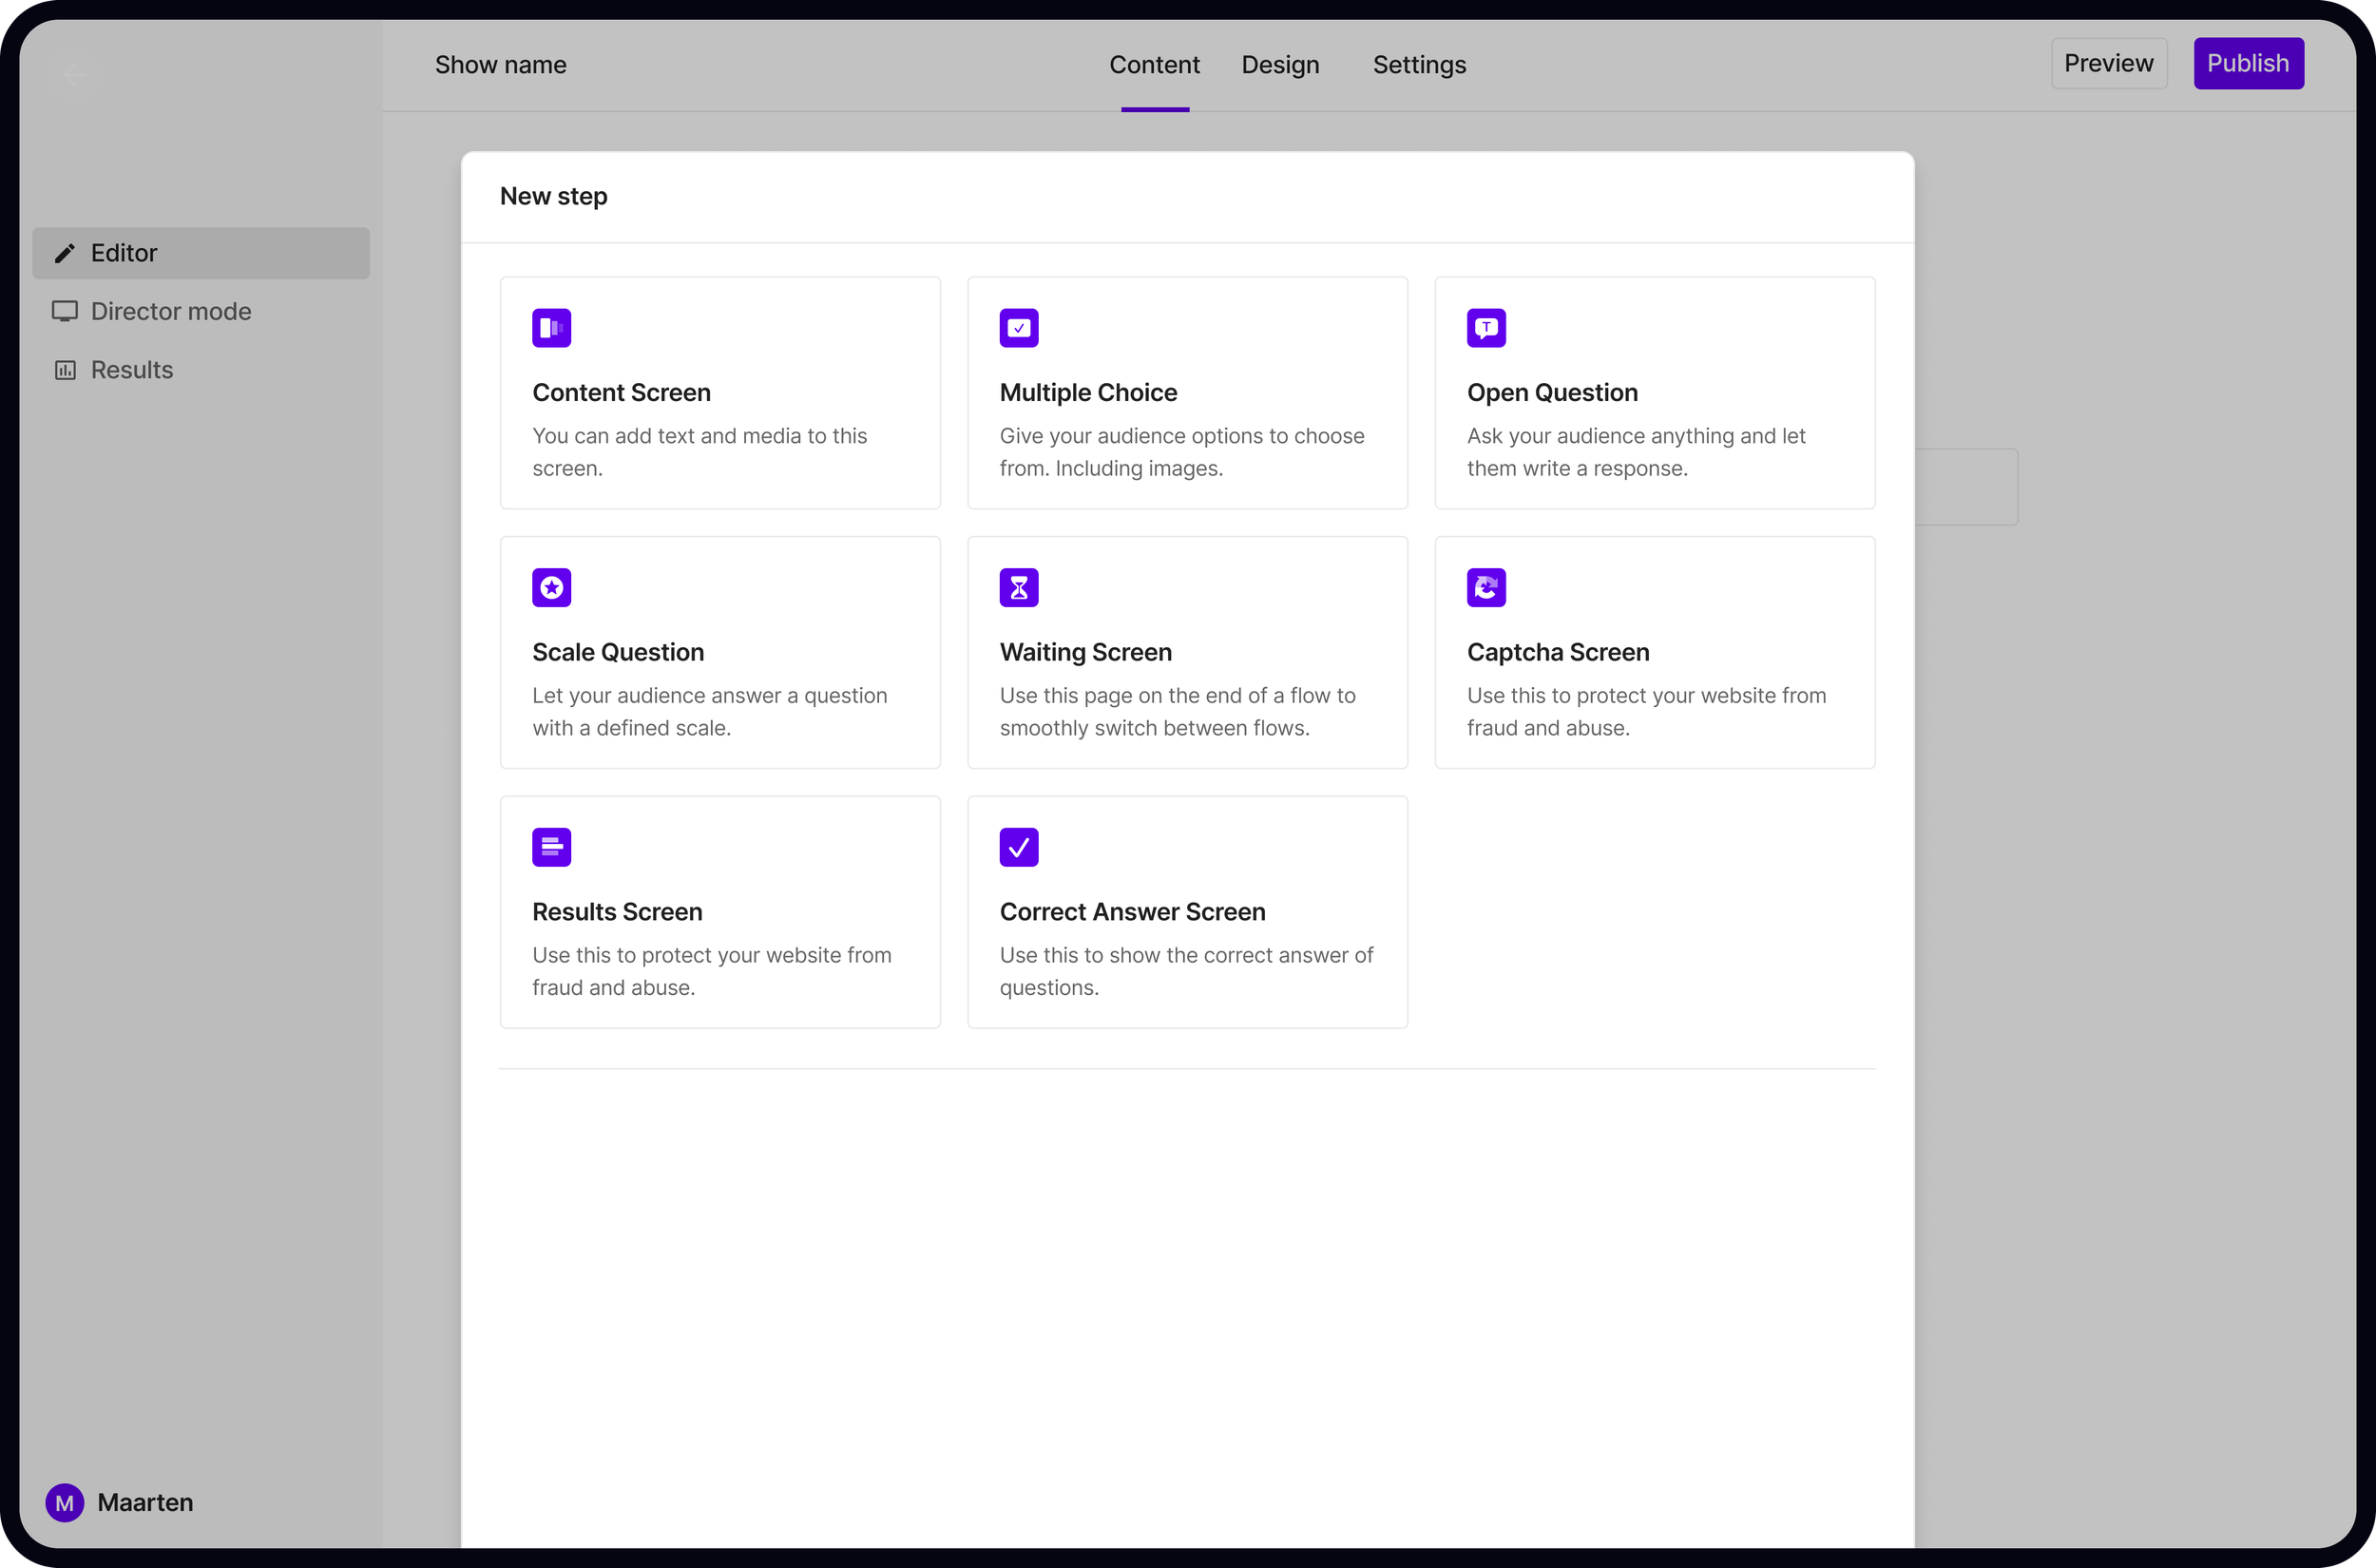Click the Captcha Screen refresh icon
Viewport: 2376px width, 1568px height.
1485,588
